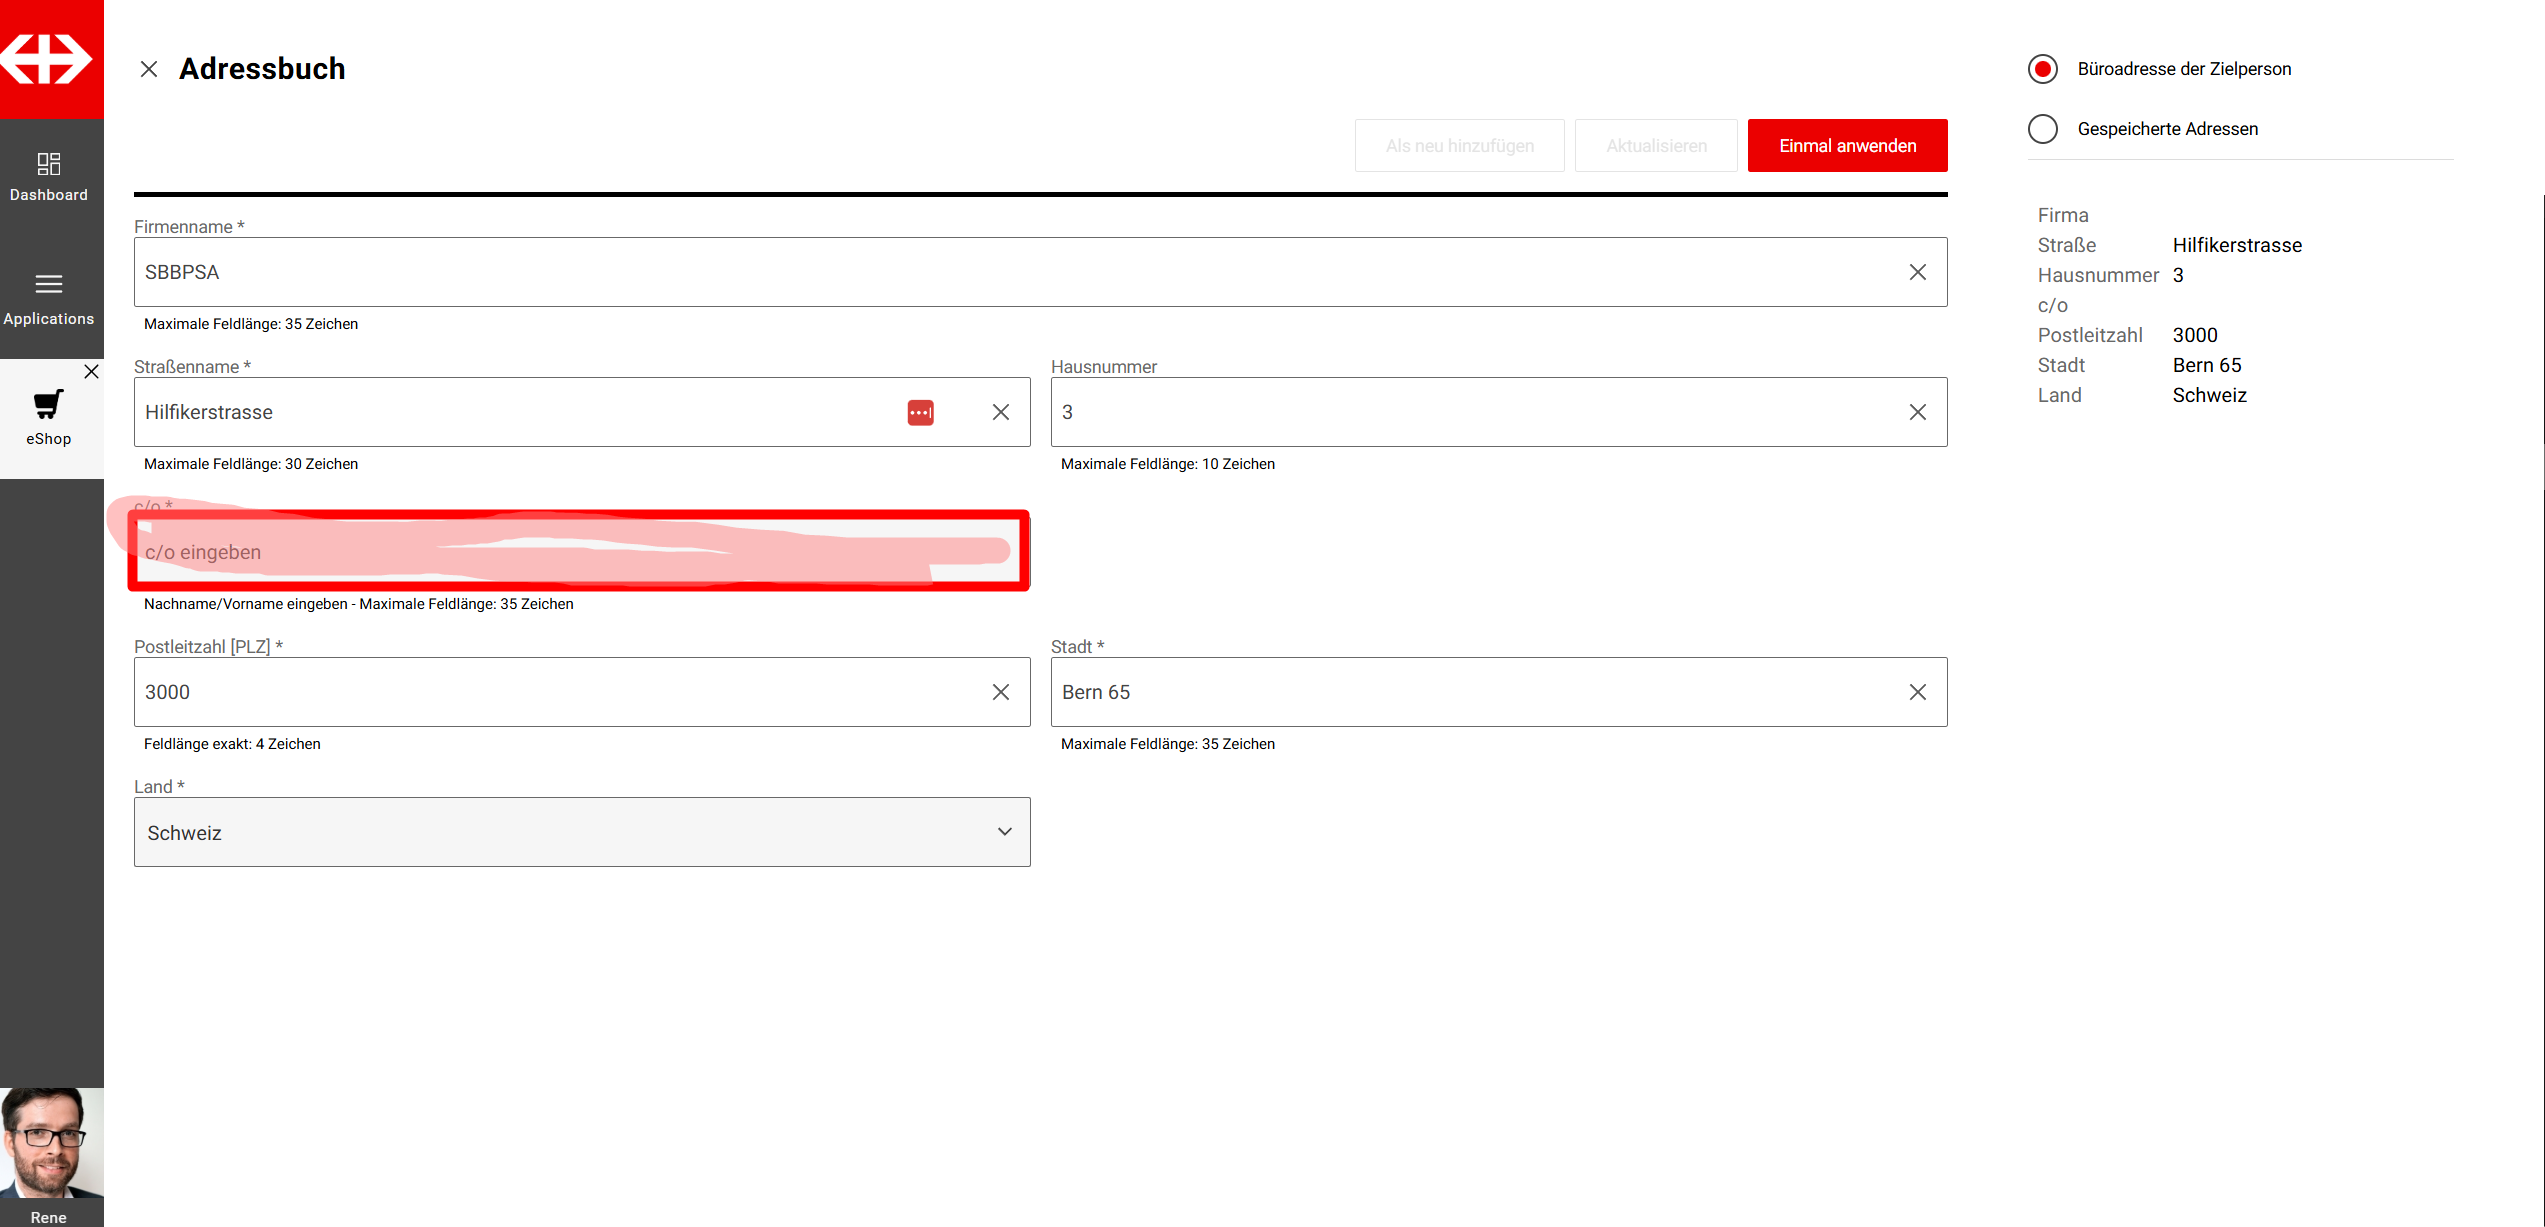2545x1227 pixels.
Task: Open the Applications menu icon
Action: coord(49,284)
